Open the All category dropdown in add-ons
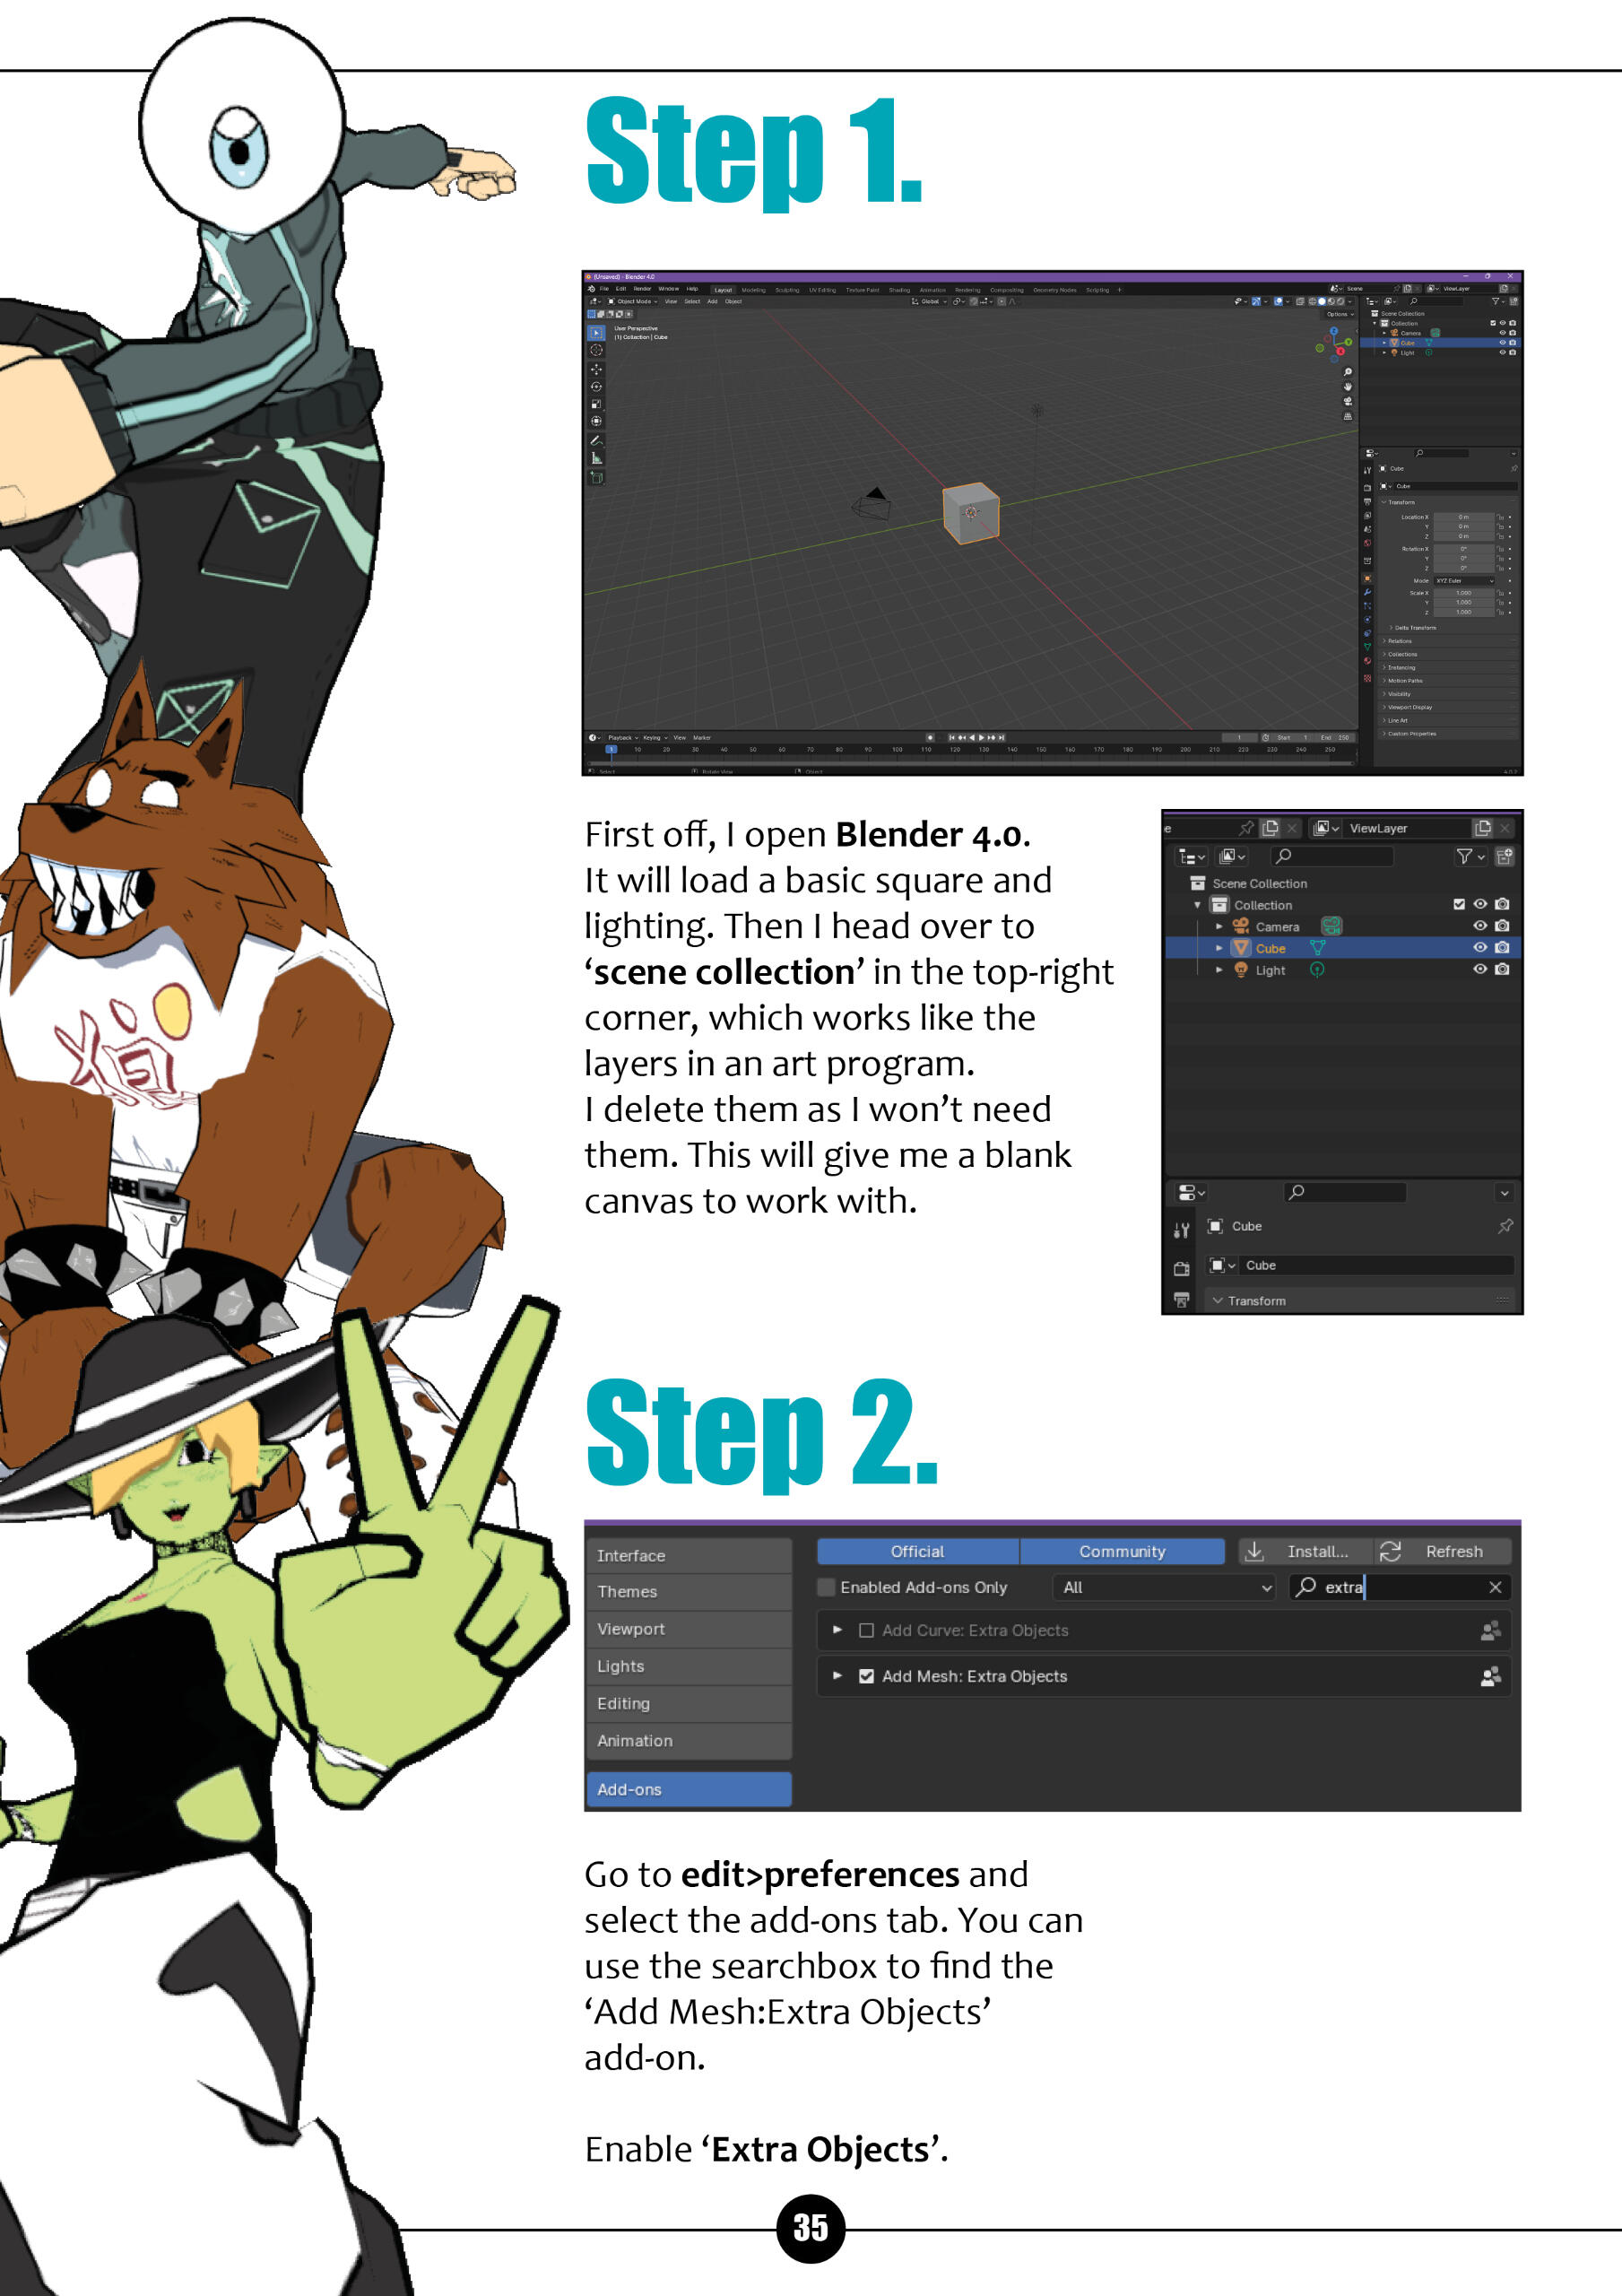The width and height of the screenshot is (1622, 2296). pos(1165,1587)
